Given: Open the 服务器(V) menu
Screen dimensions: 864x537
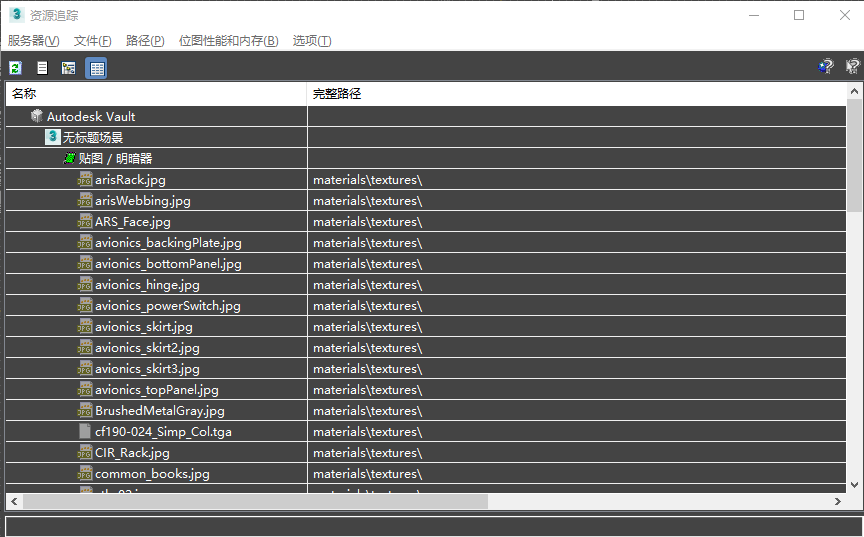Looking at the screenshot, I should tap(34, 41).
